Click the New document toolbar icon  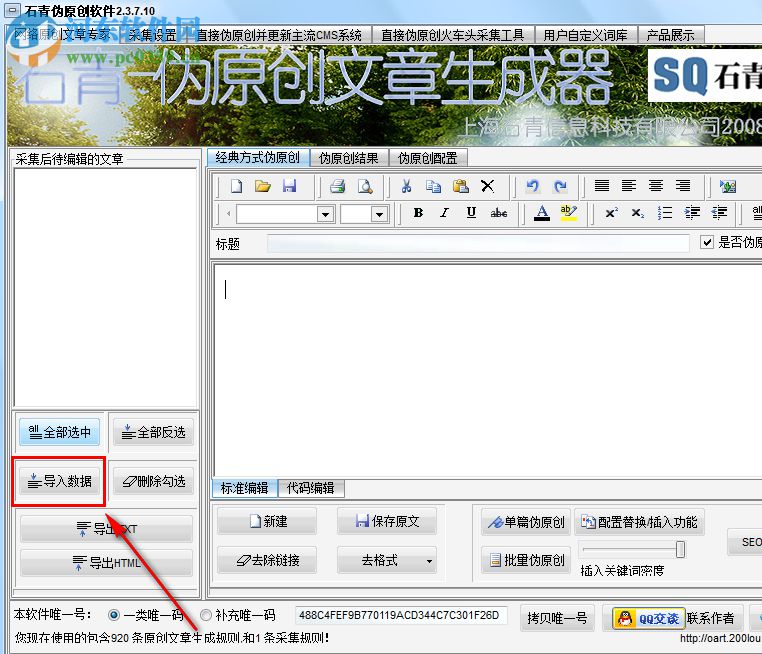pos(236,186)
